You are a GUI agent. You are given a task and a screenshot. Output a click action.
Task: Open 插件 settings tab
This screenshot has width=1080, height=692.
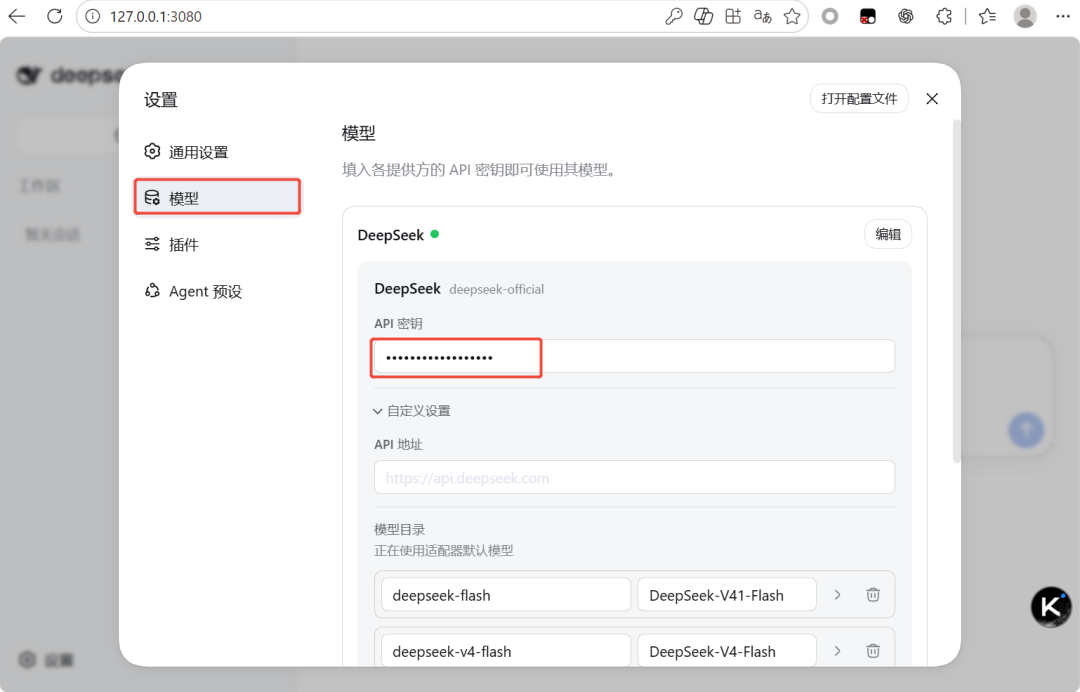click(218, 244)
